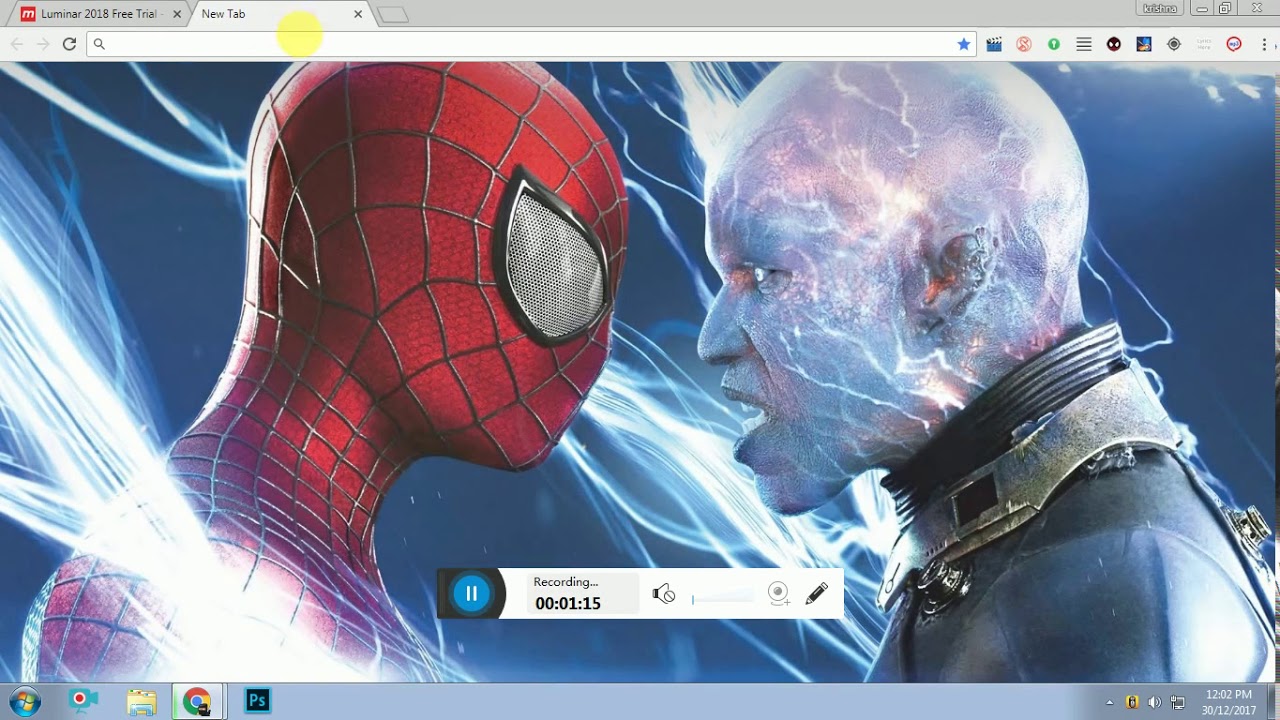This screenshot has height=720, width=1280.
Task: Show hidden system tray icons
Action: pyautogui.click(x=1109, y=702)
